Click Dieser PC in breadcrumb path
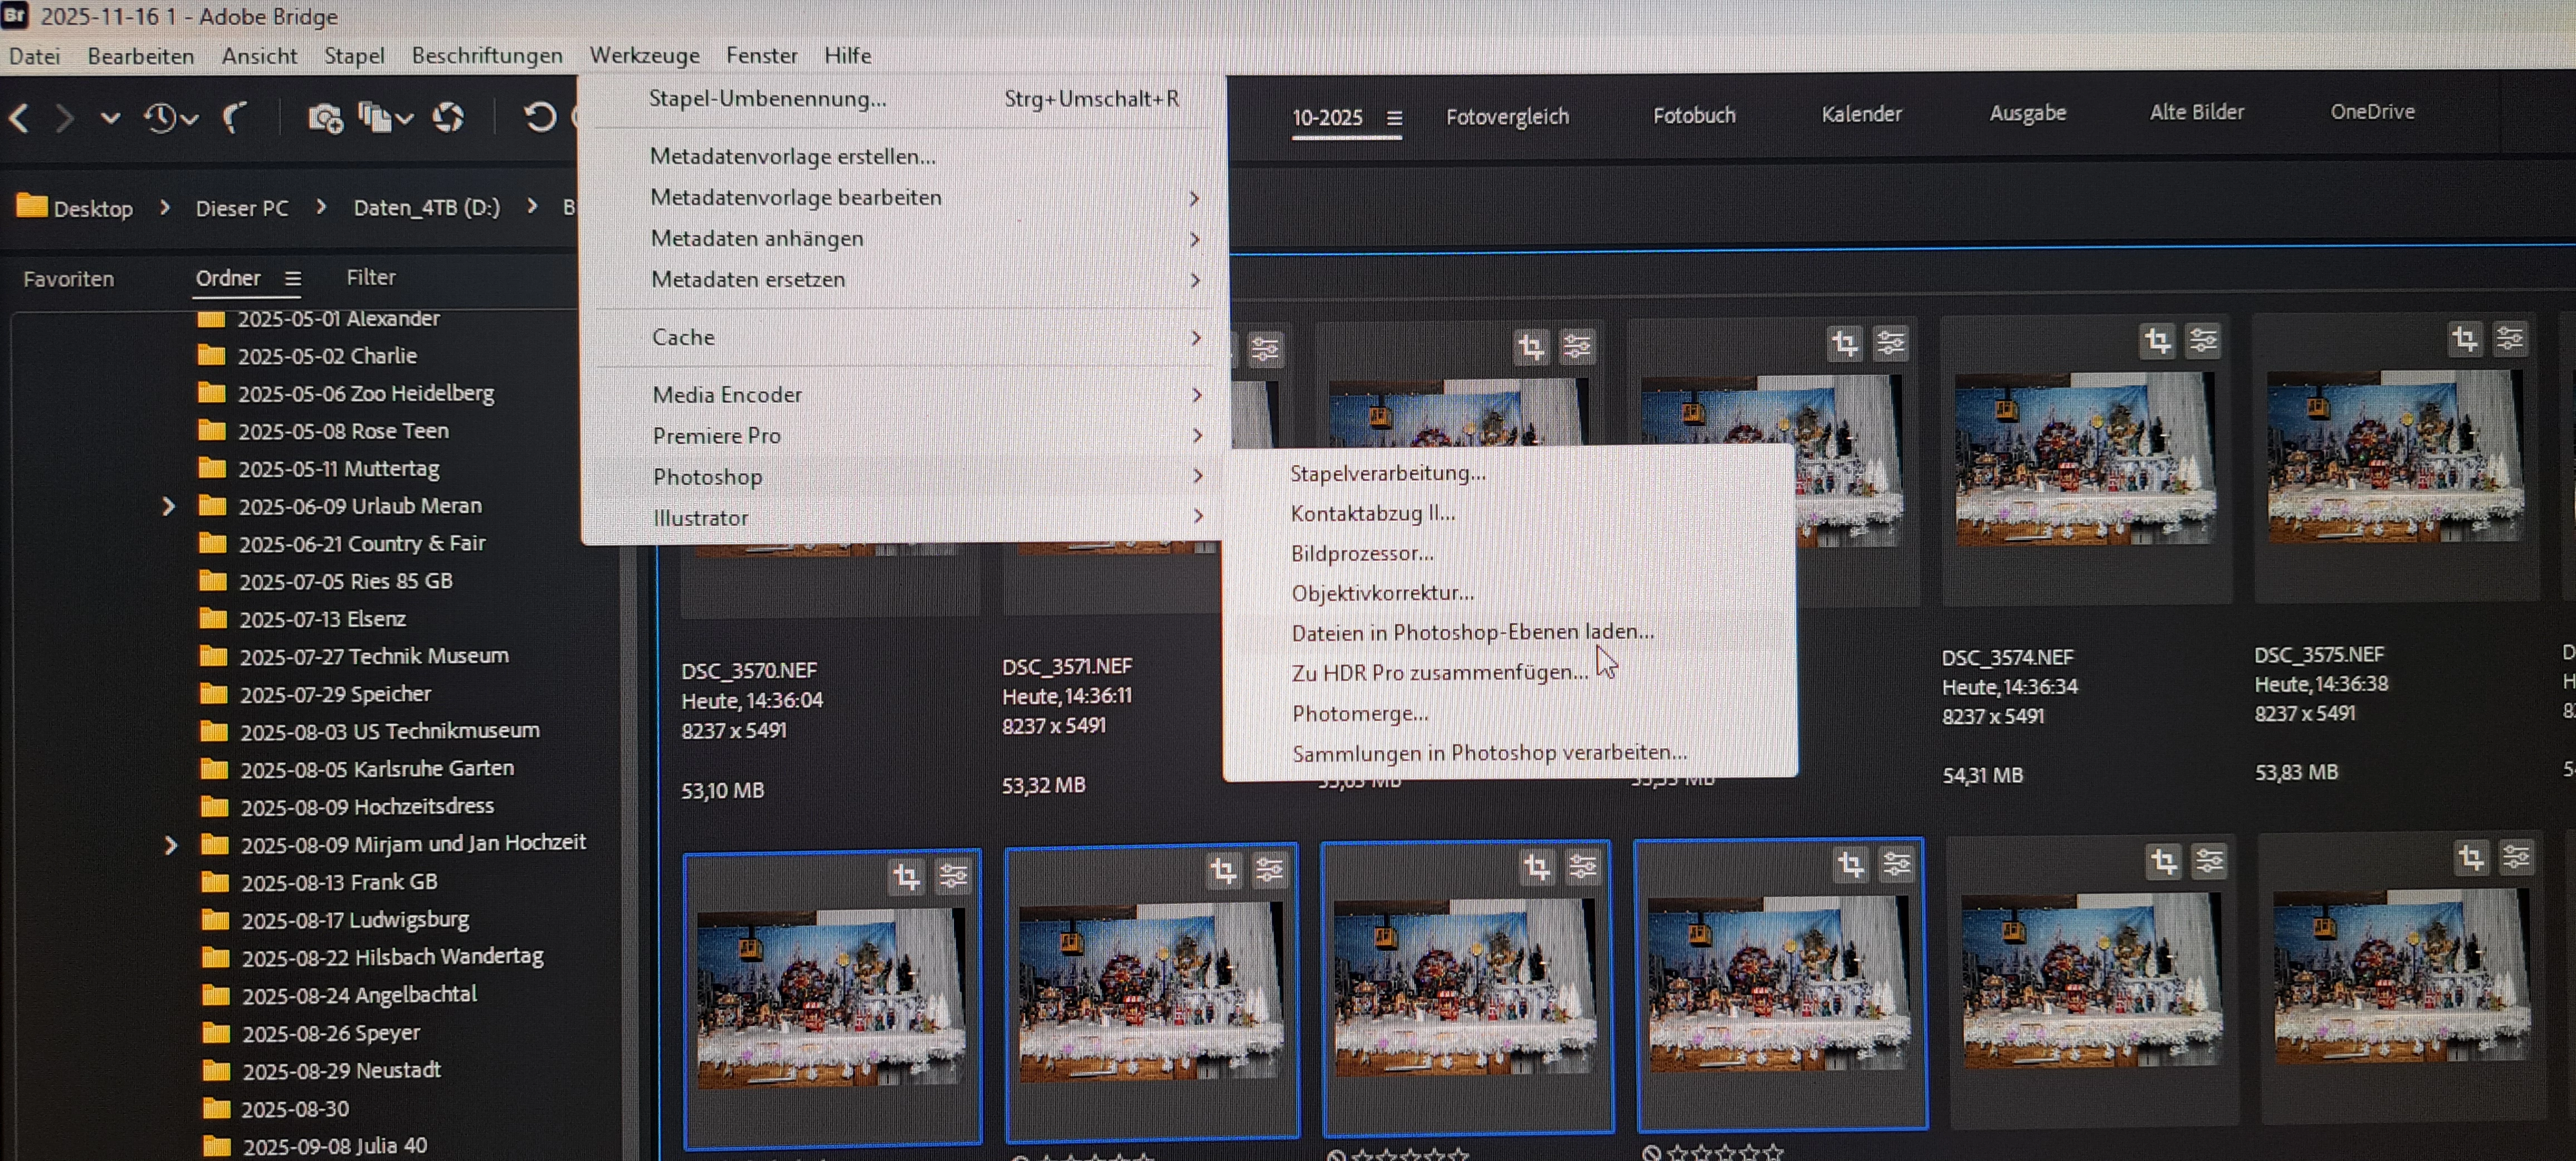Viewport: 2576px width, 1161px height. point(242,209)
